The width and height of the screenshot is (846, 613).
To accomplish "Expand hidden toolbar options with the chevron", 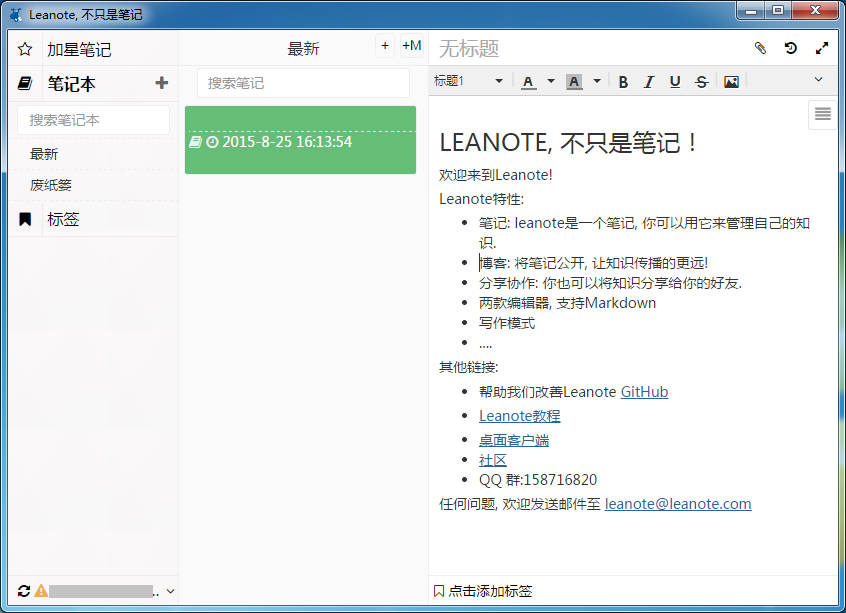I will [x=818, y=81].
